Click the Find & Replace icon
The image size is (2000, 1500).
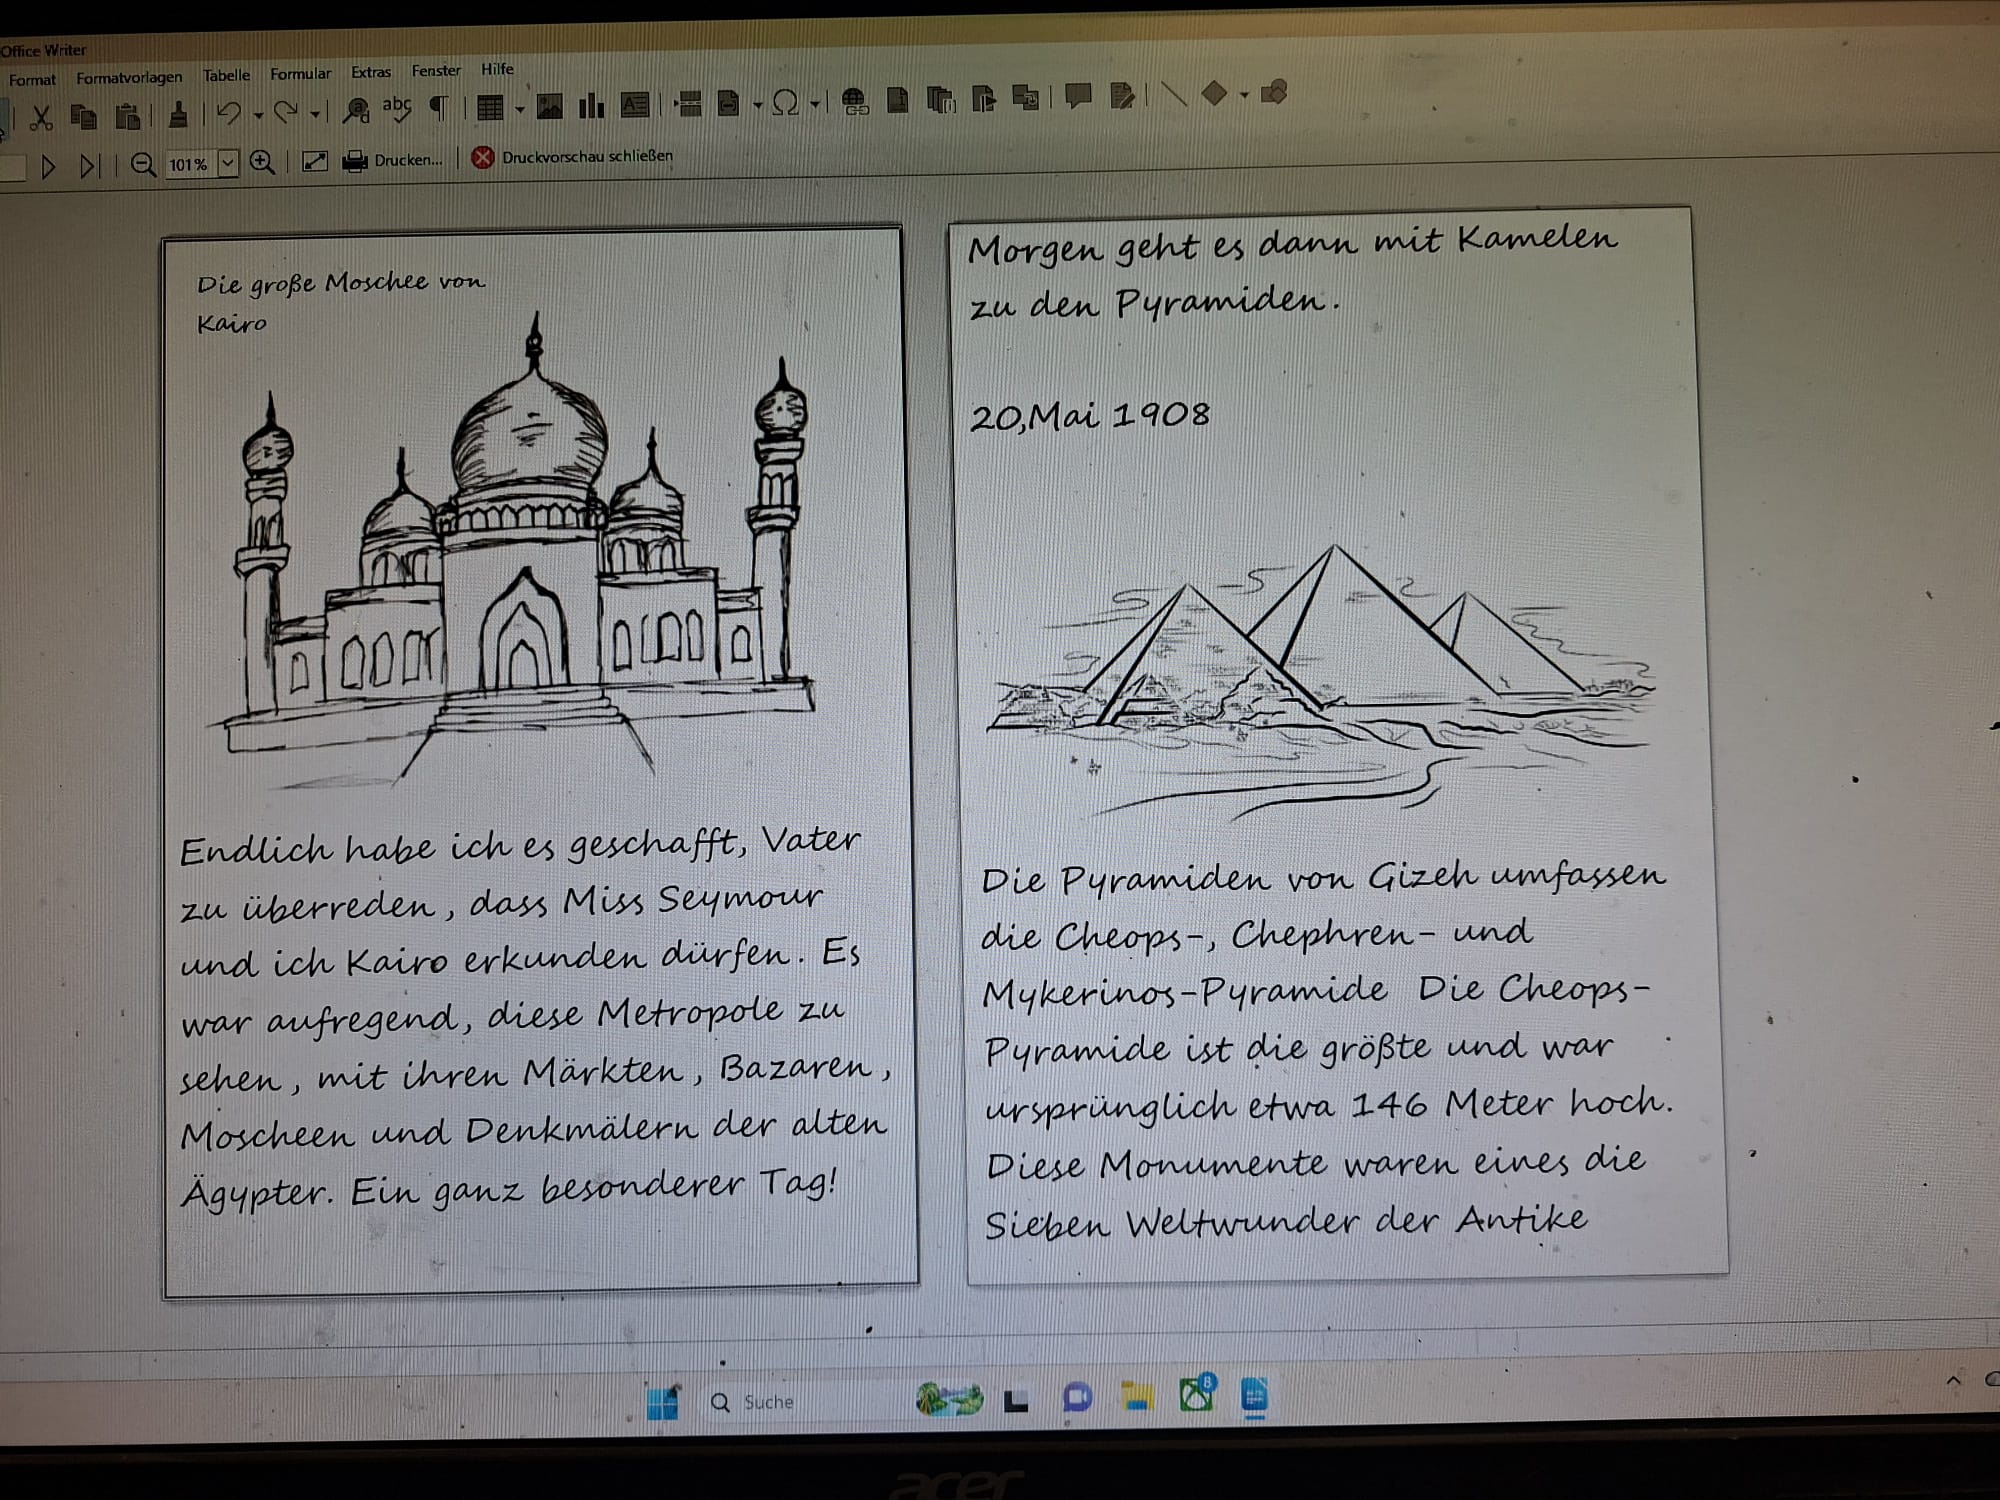(356, 110)
